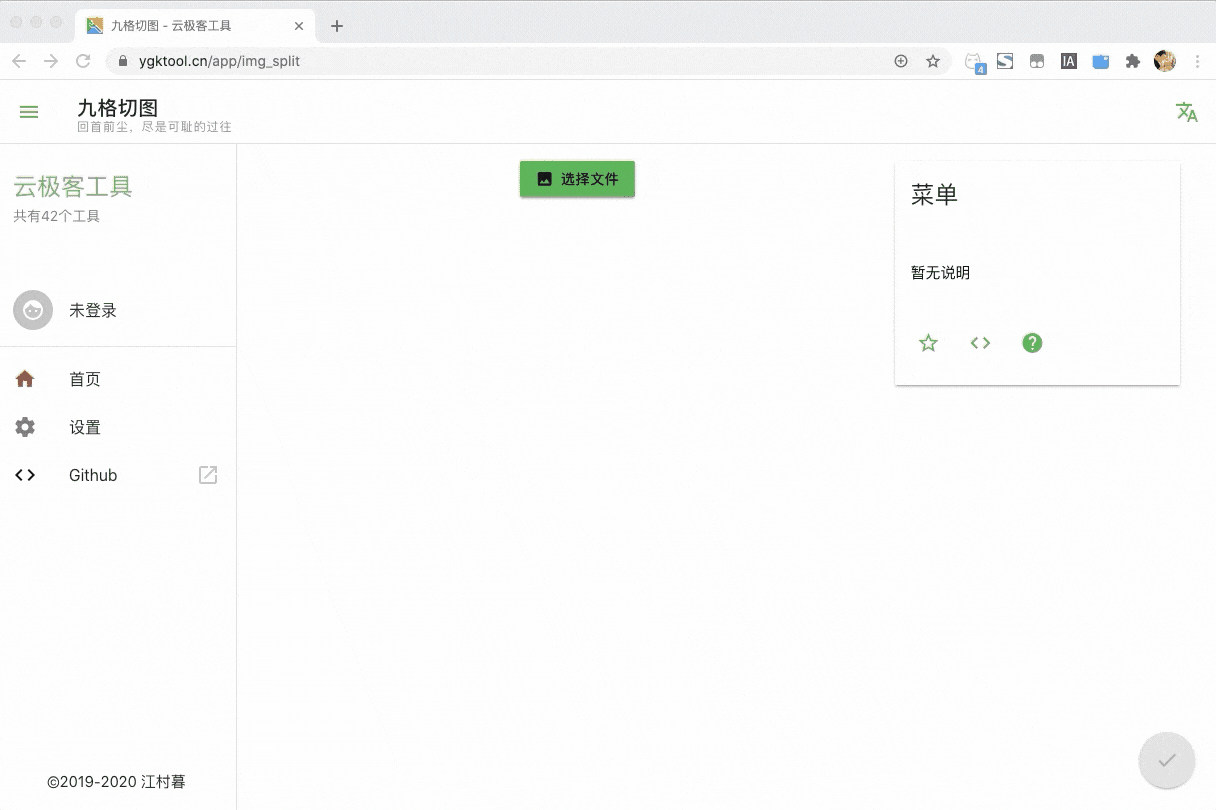Open the Chrome extensions puzzle icon

click(x=1133, y=61)
